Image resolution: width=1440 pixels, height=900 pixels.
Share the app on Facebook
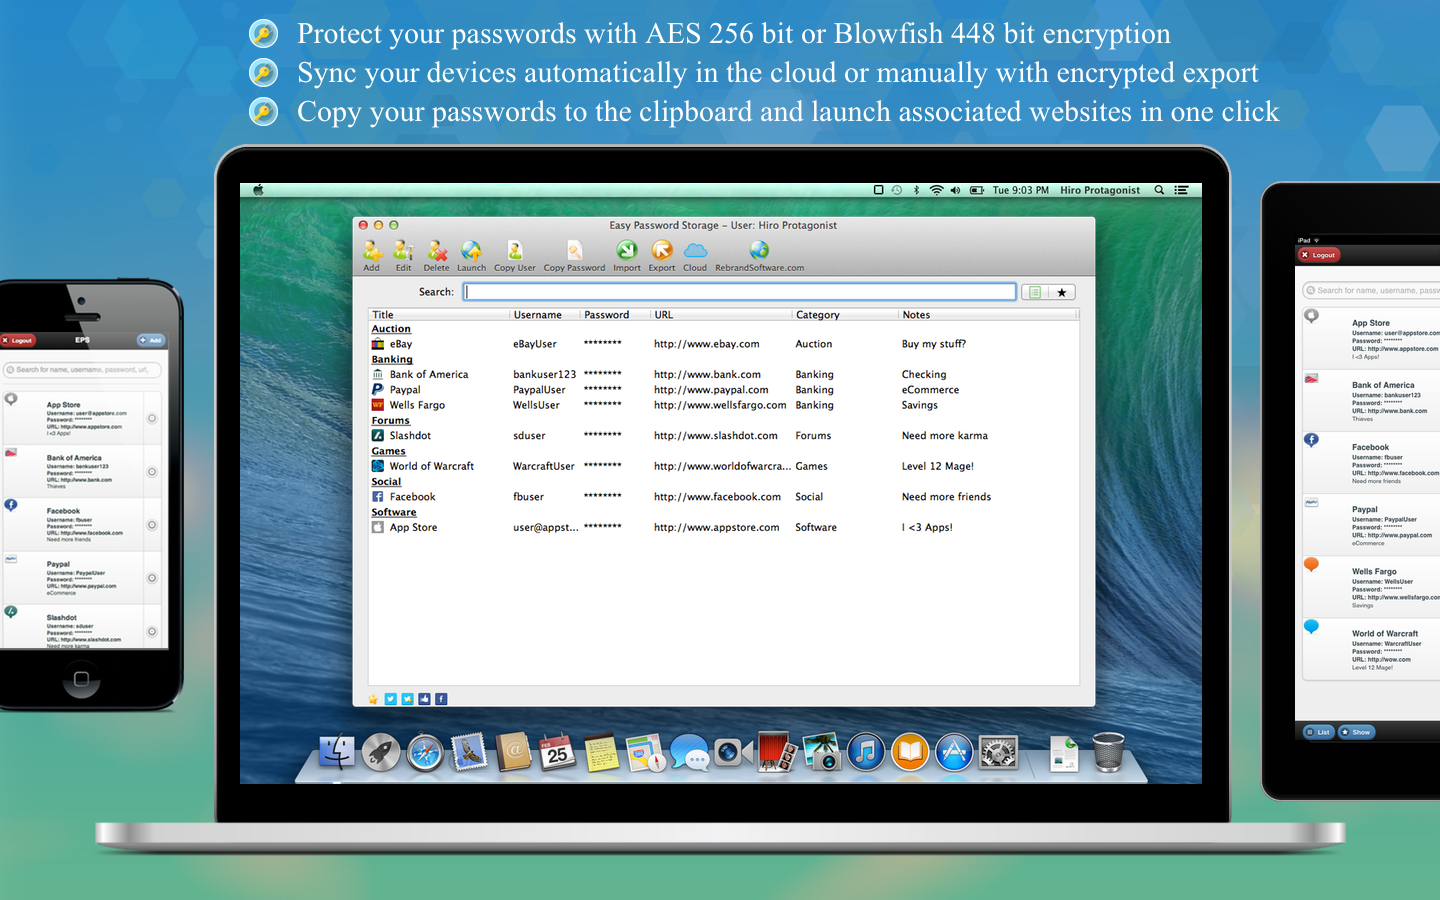point(441,699)
